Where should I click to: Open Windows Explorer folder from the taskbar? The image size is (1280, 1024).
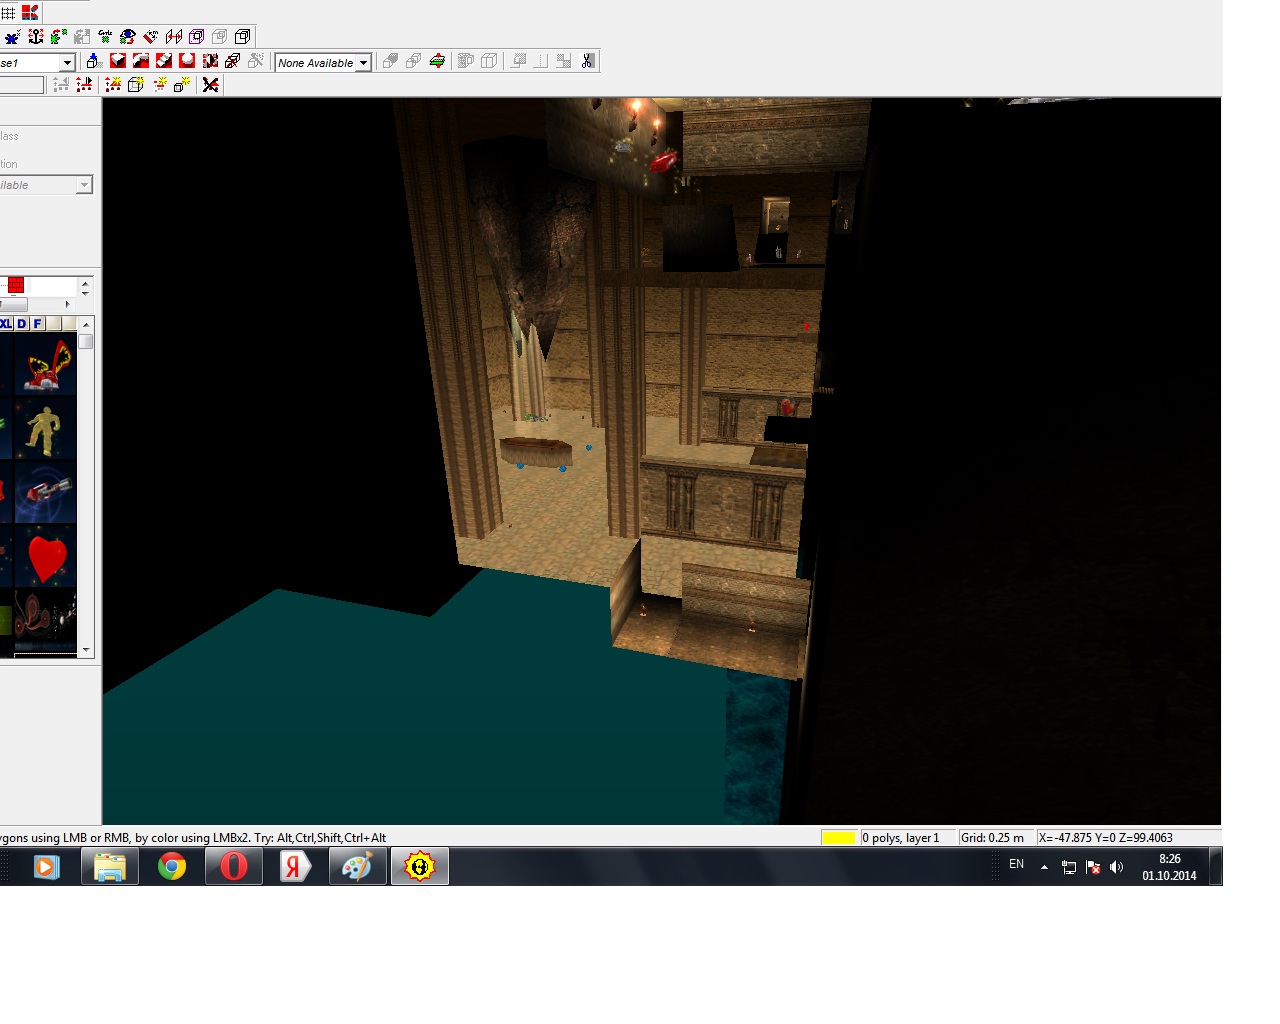(x=110, y=866)
